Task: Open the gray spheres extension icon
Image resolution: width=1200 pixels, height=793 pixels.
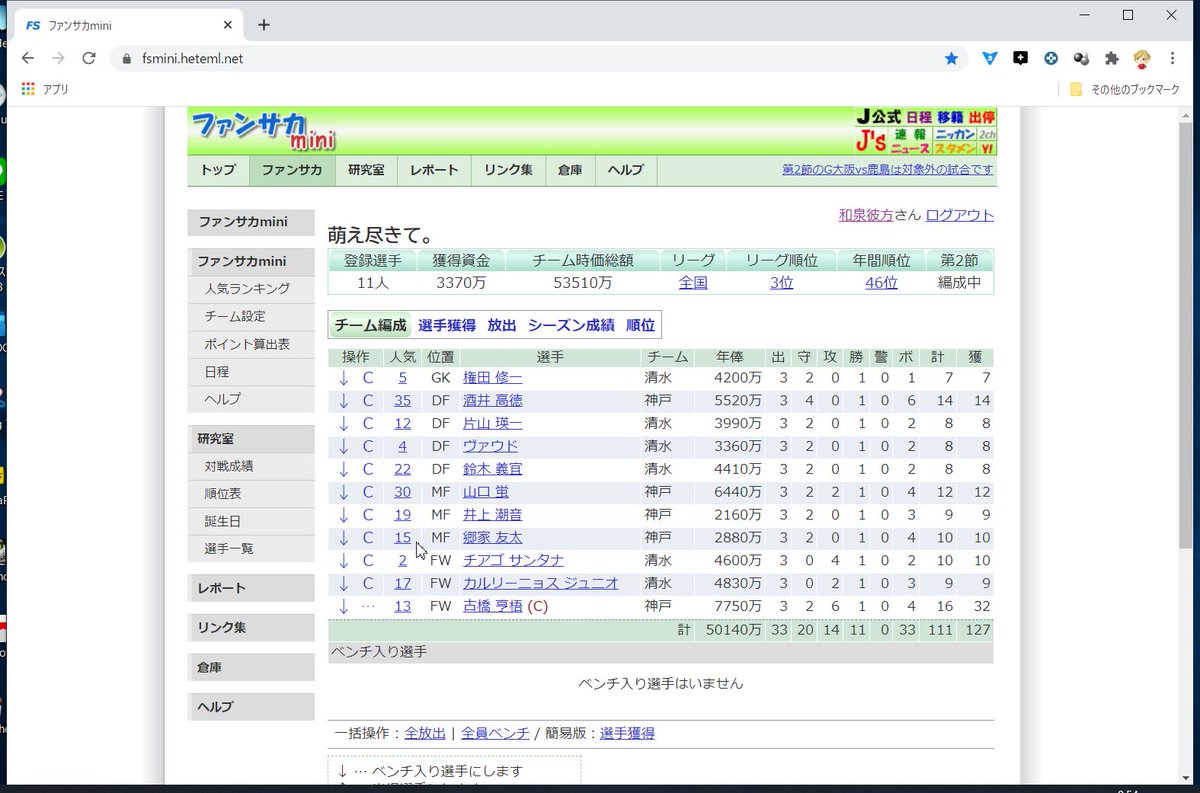Action: click(x=1081, y=58)
